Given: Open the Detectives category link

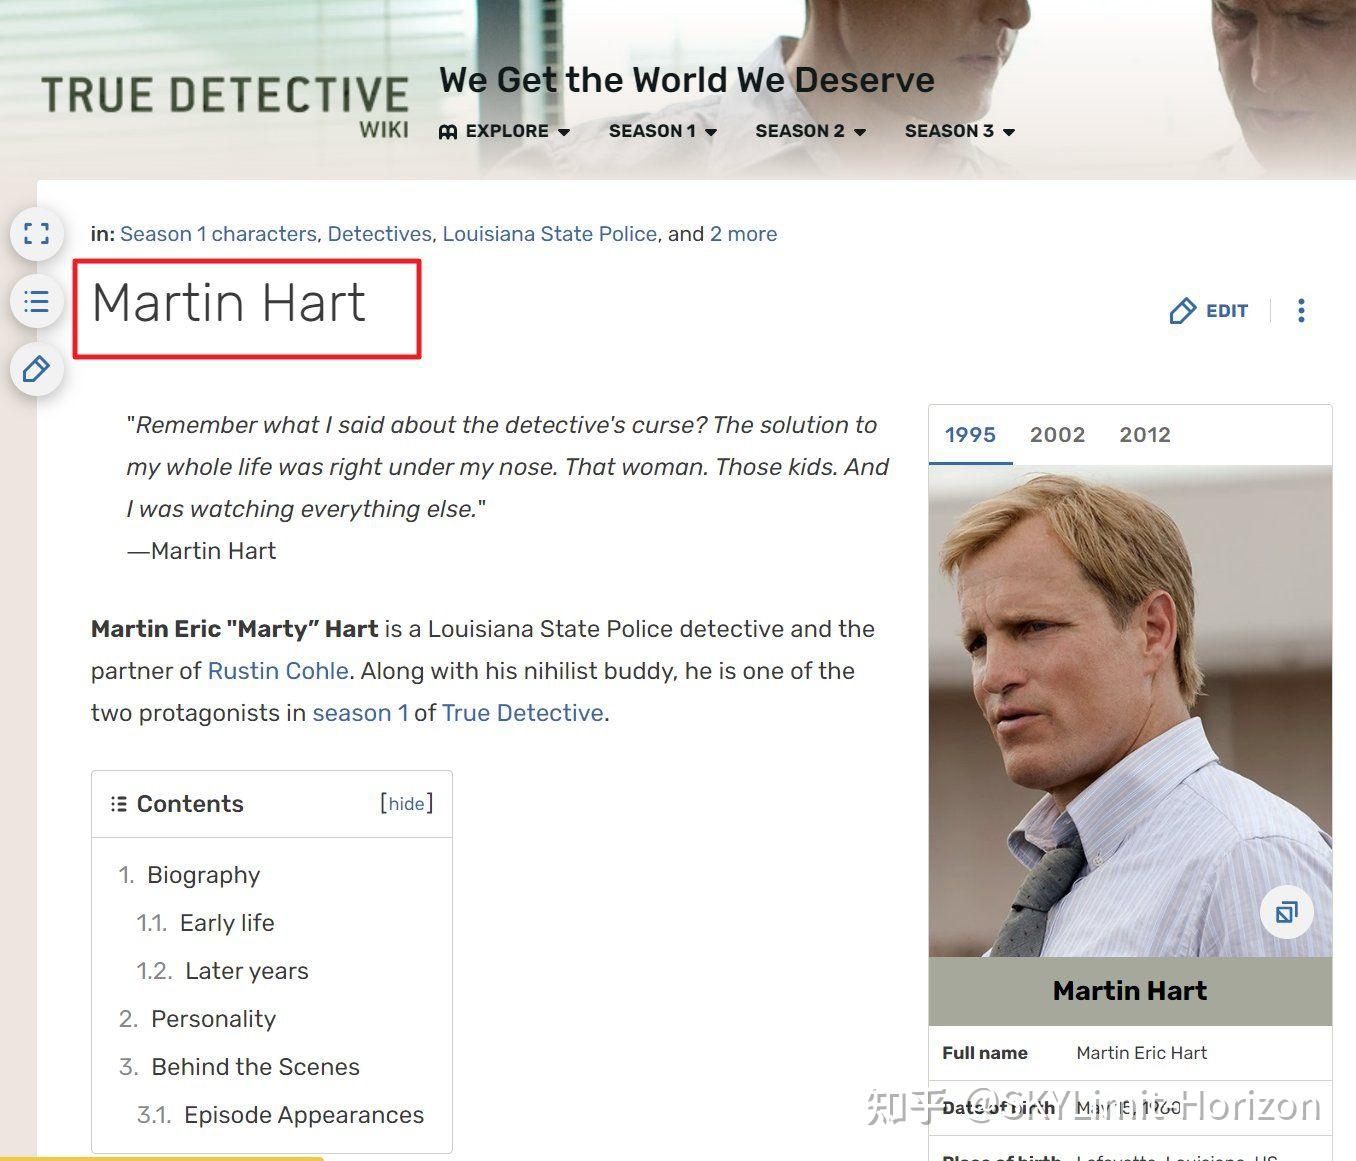Looking at the screenshot, I should 379,234.
